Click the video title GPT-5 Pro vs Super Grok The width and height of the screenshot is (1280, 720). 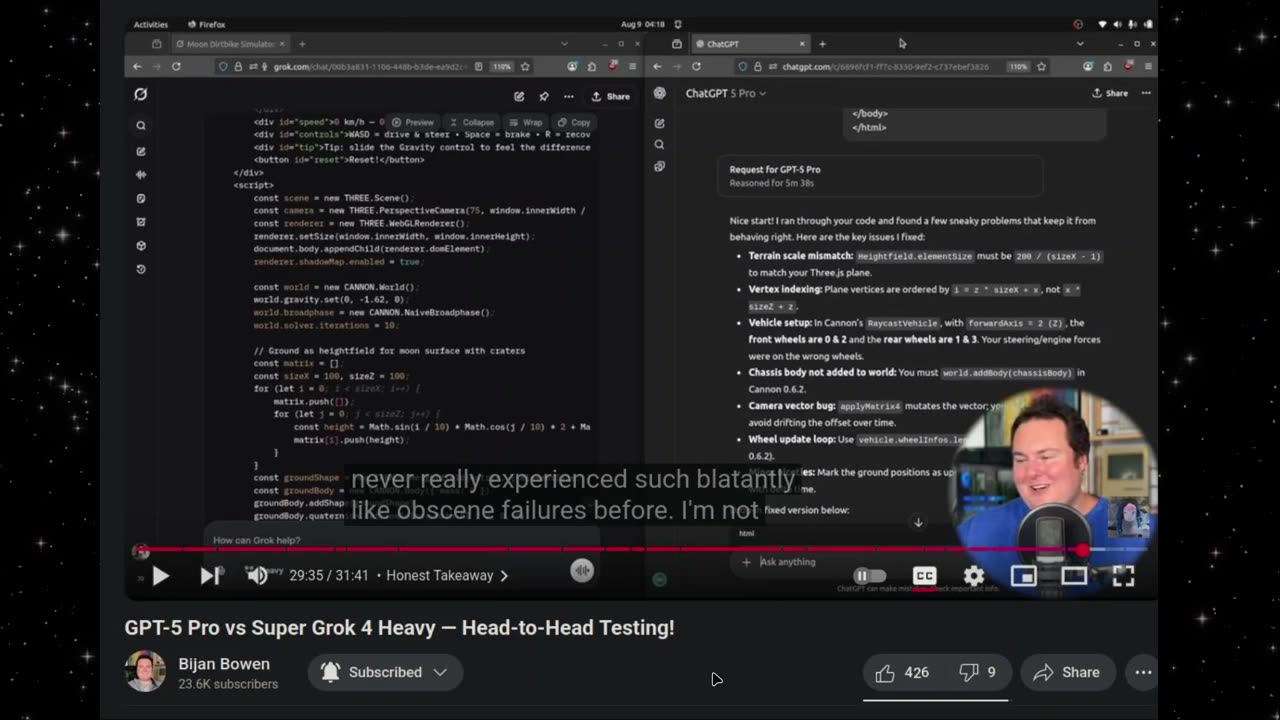coord(399,628)
